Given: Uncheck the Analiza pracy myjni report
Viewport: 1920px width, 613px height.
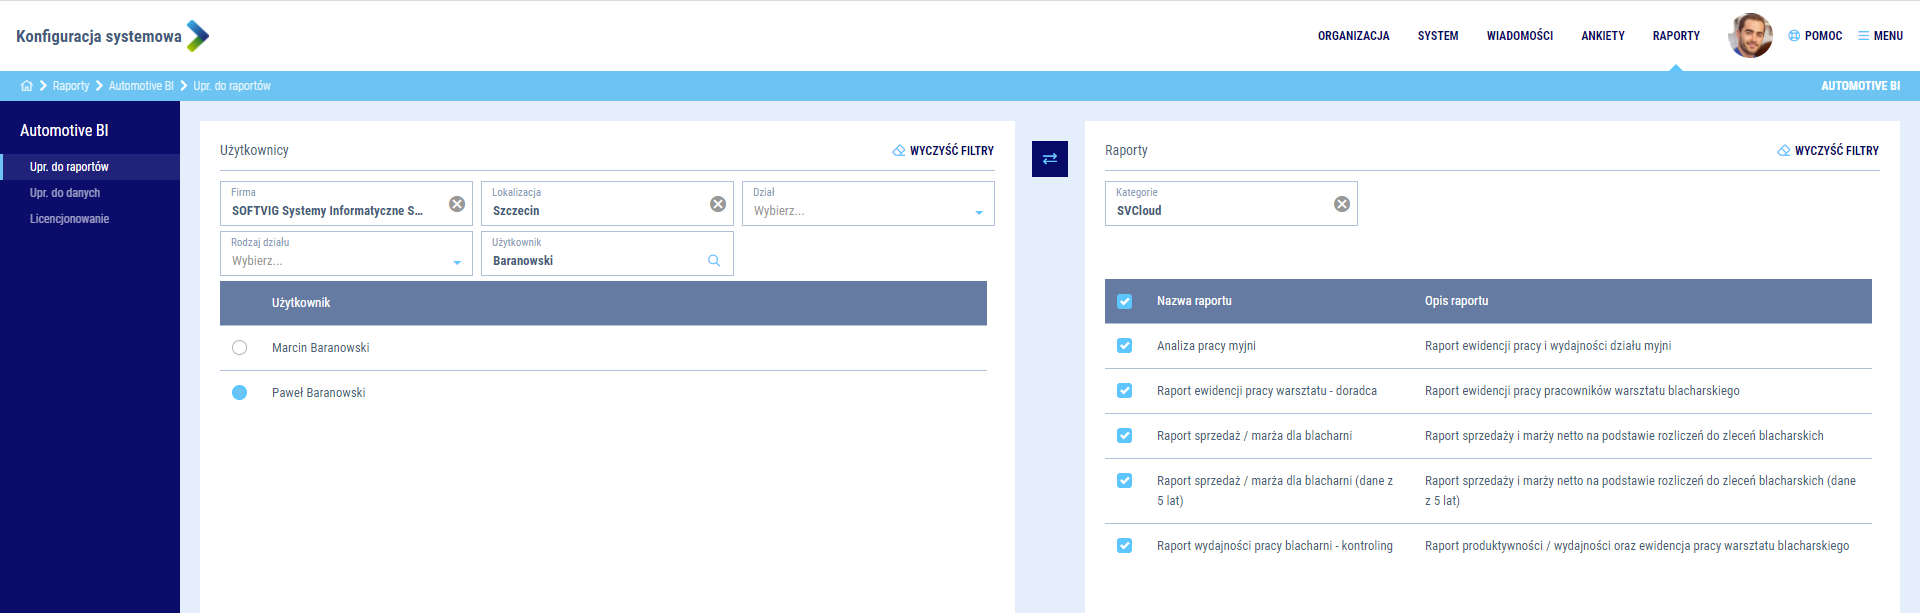Looking at the screenshot, I should point(1124,346).
